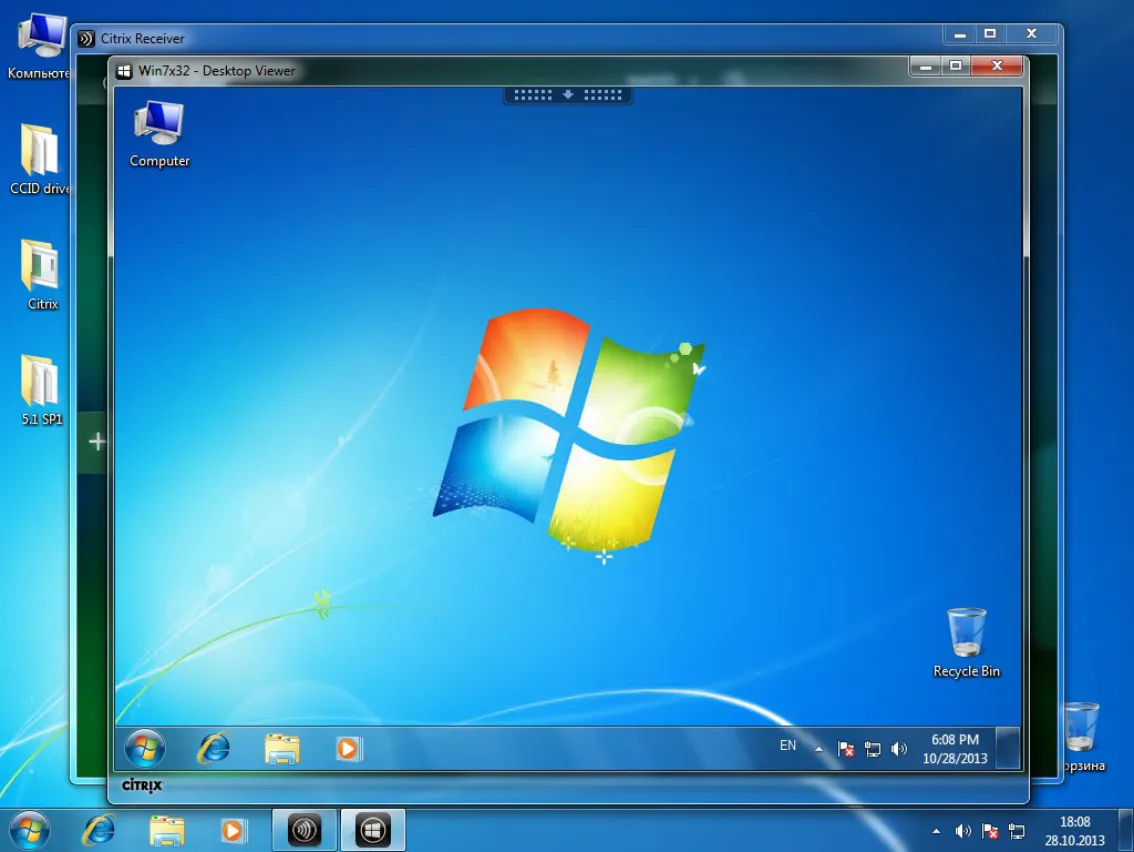Click the remote session Action Center flag
Image resolution: width=1134 pixels, height=852 pixels.
(845, 749)
